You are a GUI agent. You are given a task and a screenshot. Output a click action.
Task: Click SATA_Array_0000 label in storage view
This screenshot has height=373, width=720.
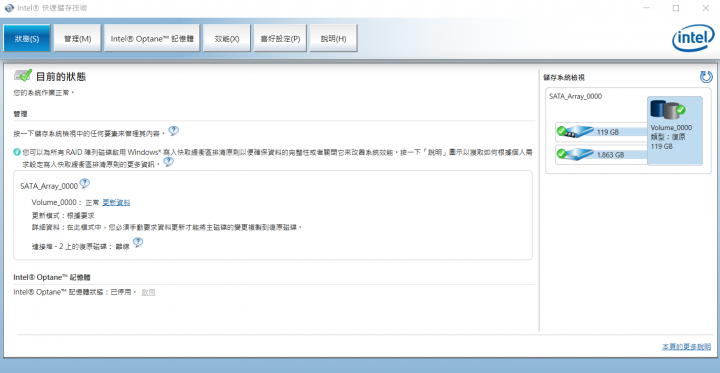point(575,96)
